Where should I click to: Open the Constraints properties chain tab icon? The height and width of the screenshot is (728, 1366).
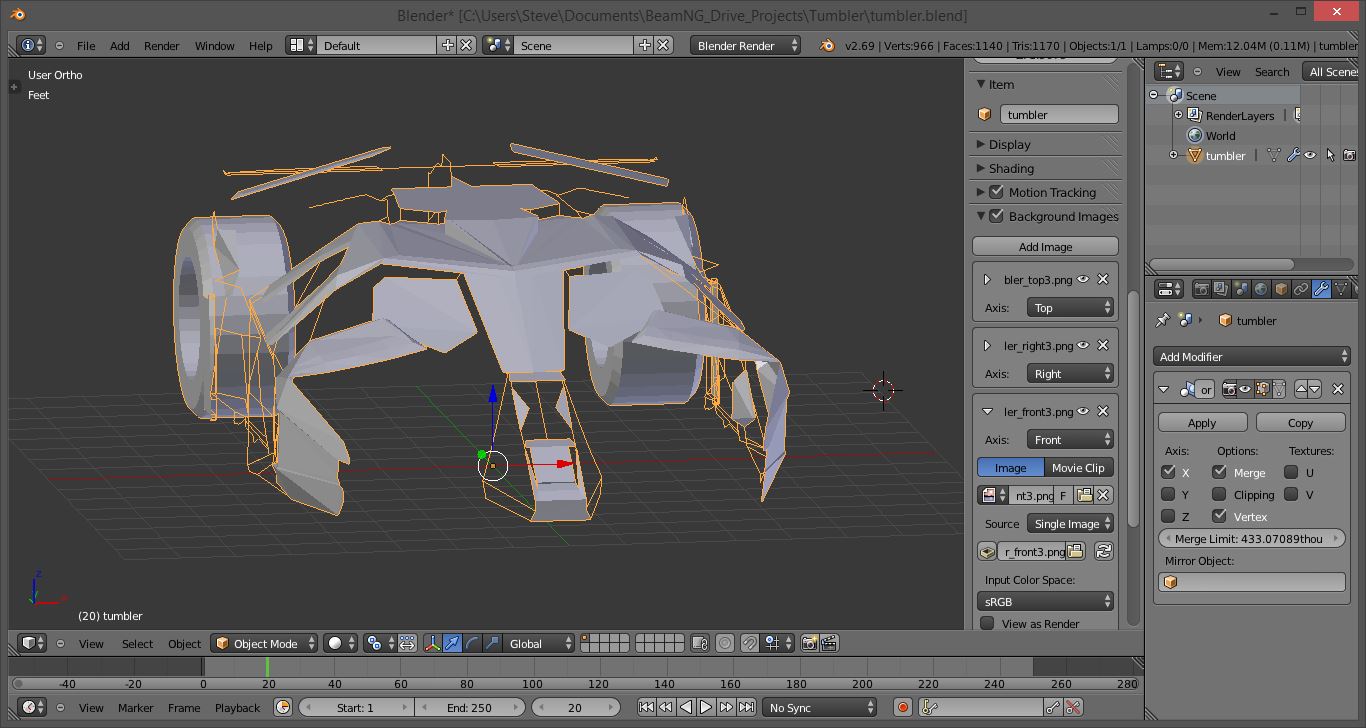1301,289
